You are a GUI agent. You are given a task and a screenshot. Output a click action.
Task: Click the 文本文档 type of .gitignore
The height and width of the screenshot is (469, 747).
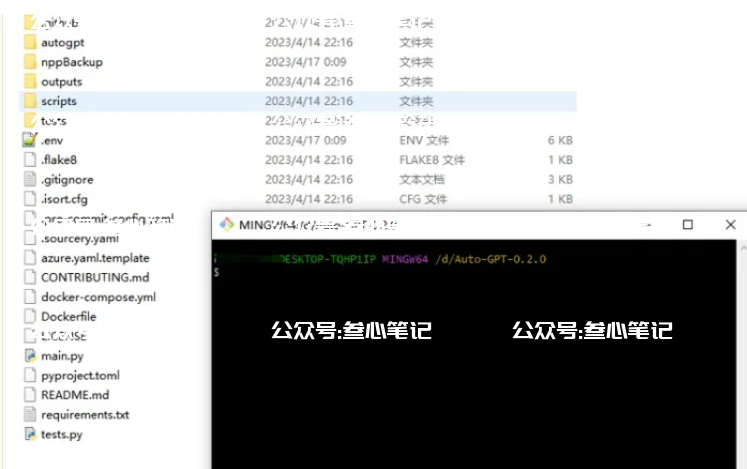422,179
